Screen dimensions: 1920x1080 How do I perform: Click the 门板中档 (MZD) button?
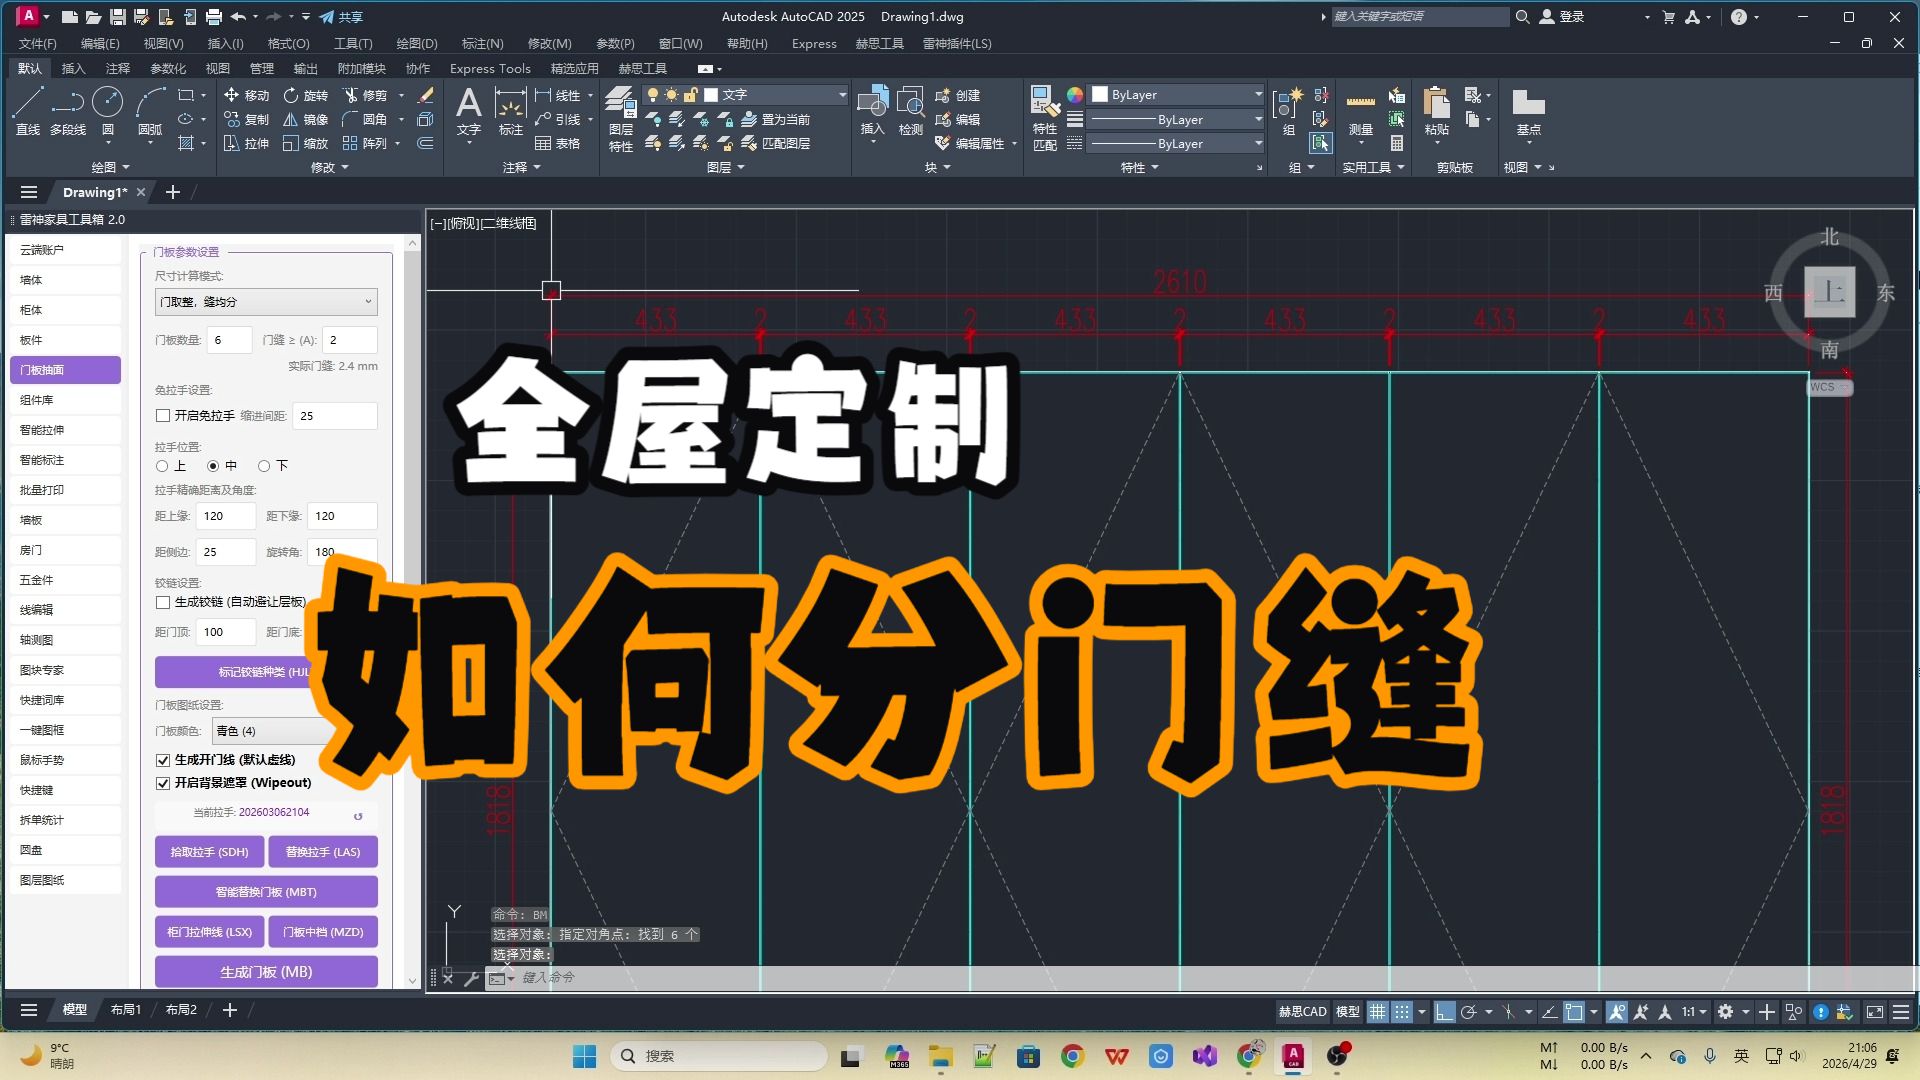click(323, 932)
